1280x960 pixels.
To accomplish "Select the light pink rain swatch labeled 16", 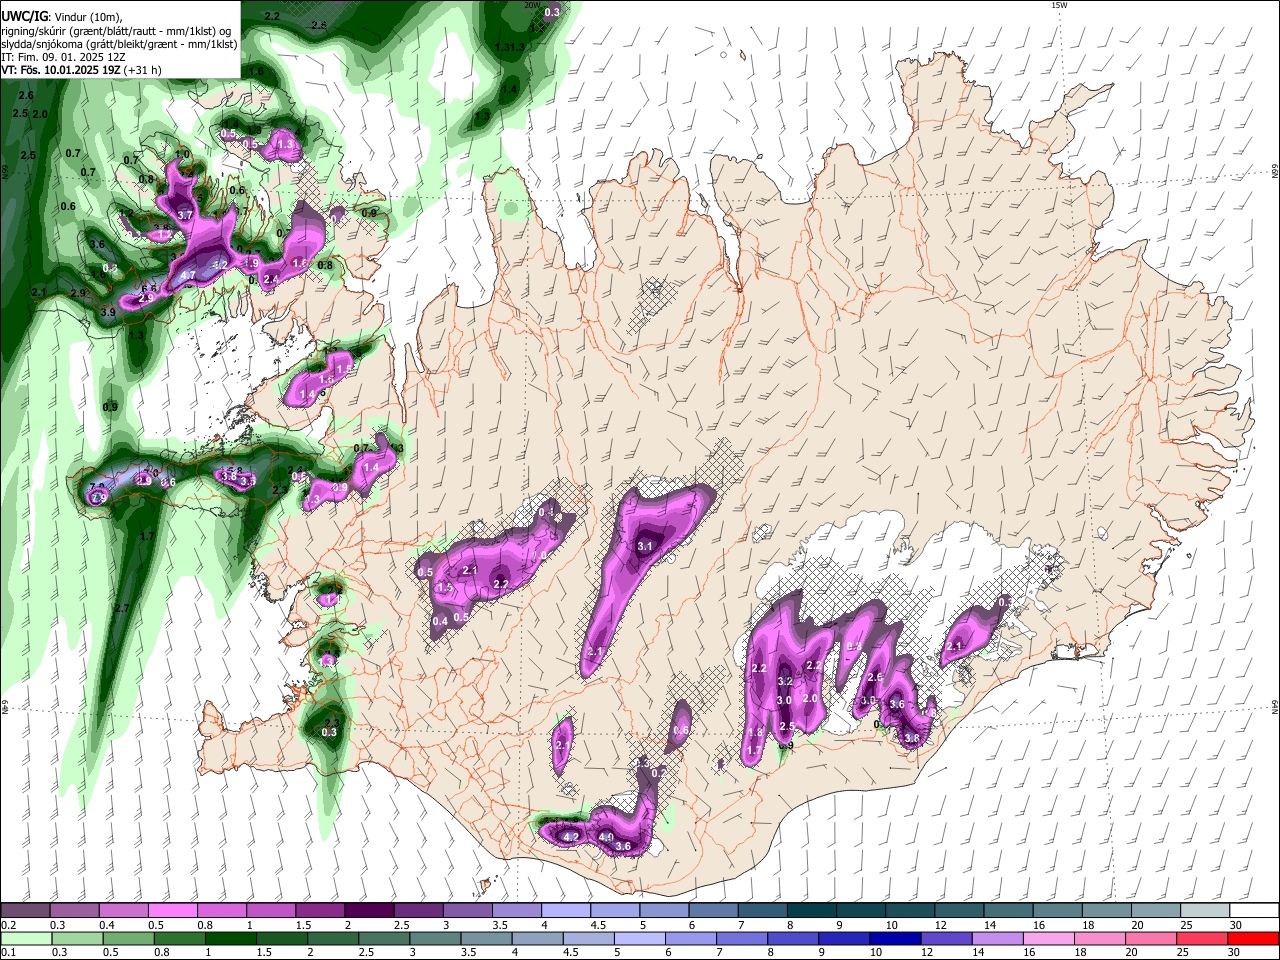I will [1049, 938].
